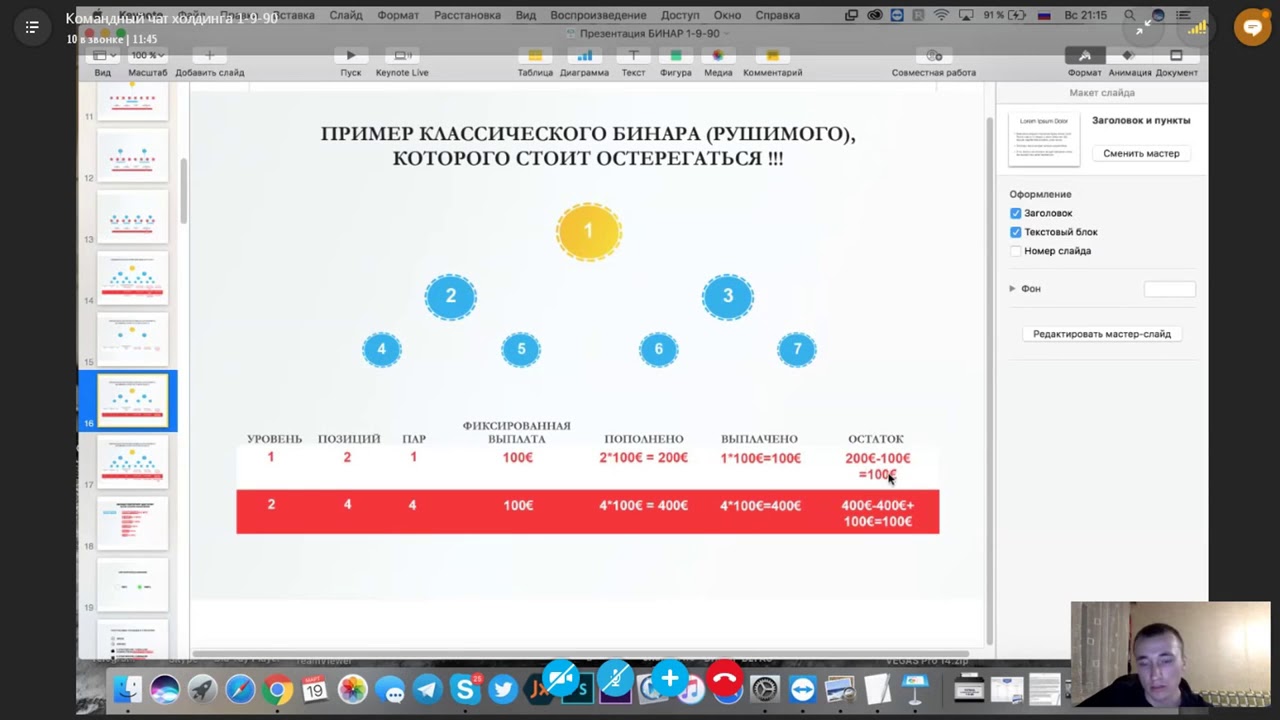This screenshot has width=1280, height=720.
Task: Open Calendar icon in the dock
Action: tap(315, 689)
